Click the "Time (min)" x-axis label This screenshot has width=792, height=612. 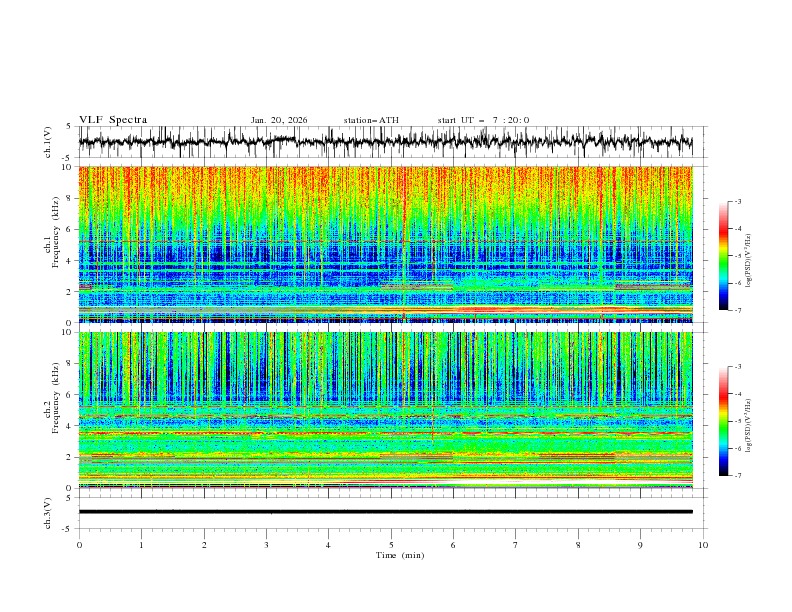400,555
